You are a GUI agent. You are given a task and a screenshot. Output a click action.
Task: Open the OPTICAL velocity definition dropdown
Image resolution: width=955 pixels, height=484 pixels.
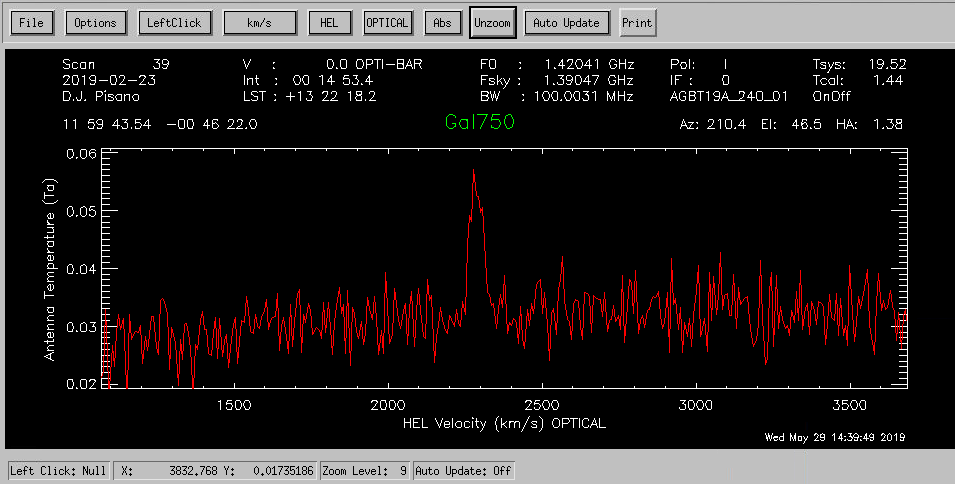[388, 23]
